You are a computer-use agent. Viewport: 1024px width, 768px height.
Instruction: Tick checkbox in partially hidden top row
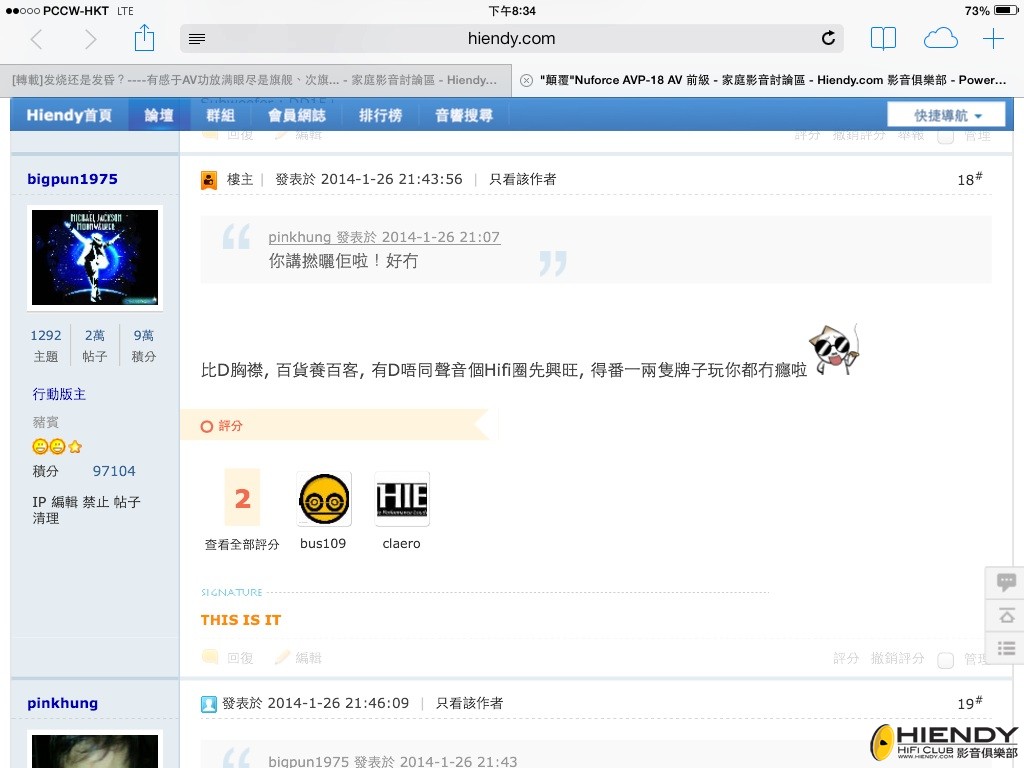click(945, 136)
